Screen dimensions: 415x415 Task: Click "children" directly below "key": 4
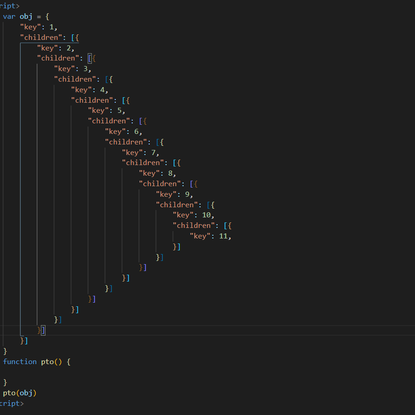point(92,100)
